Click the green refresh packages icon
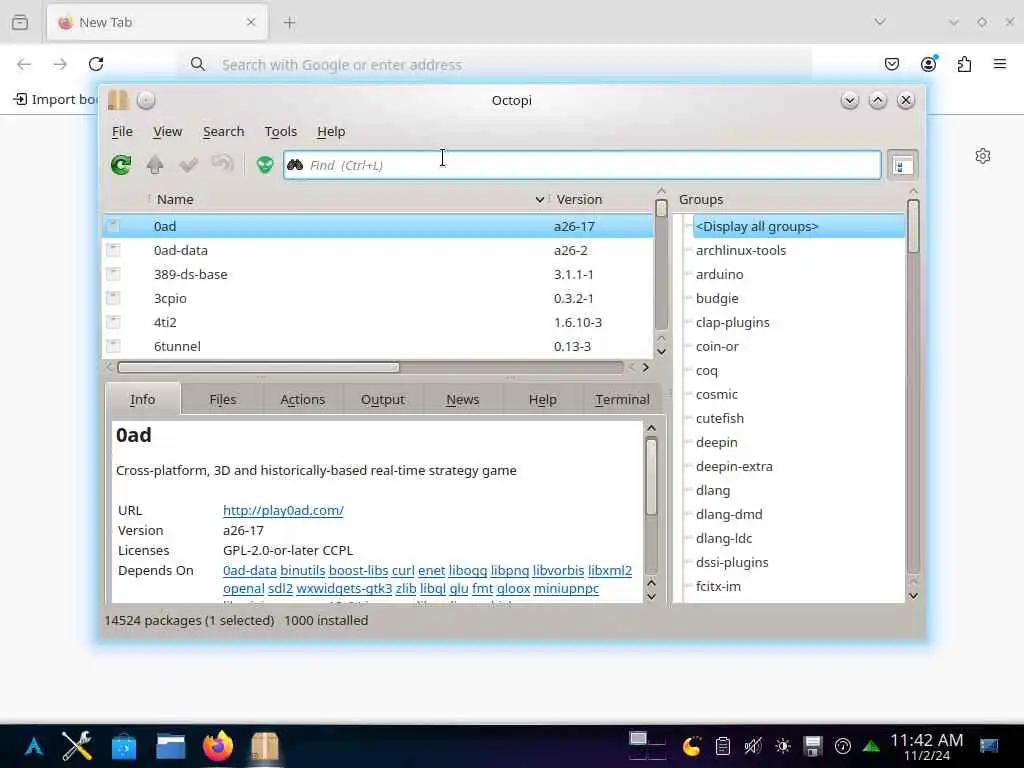1024x768 pixels. [x=121, y=165]
